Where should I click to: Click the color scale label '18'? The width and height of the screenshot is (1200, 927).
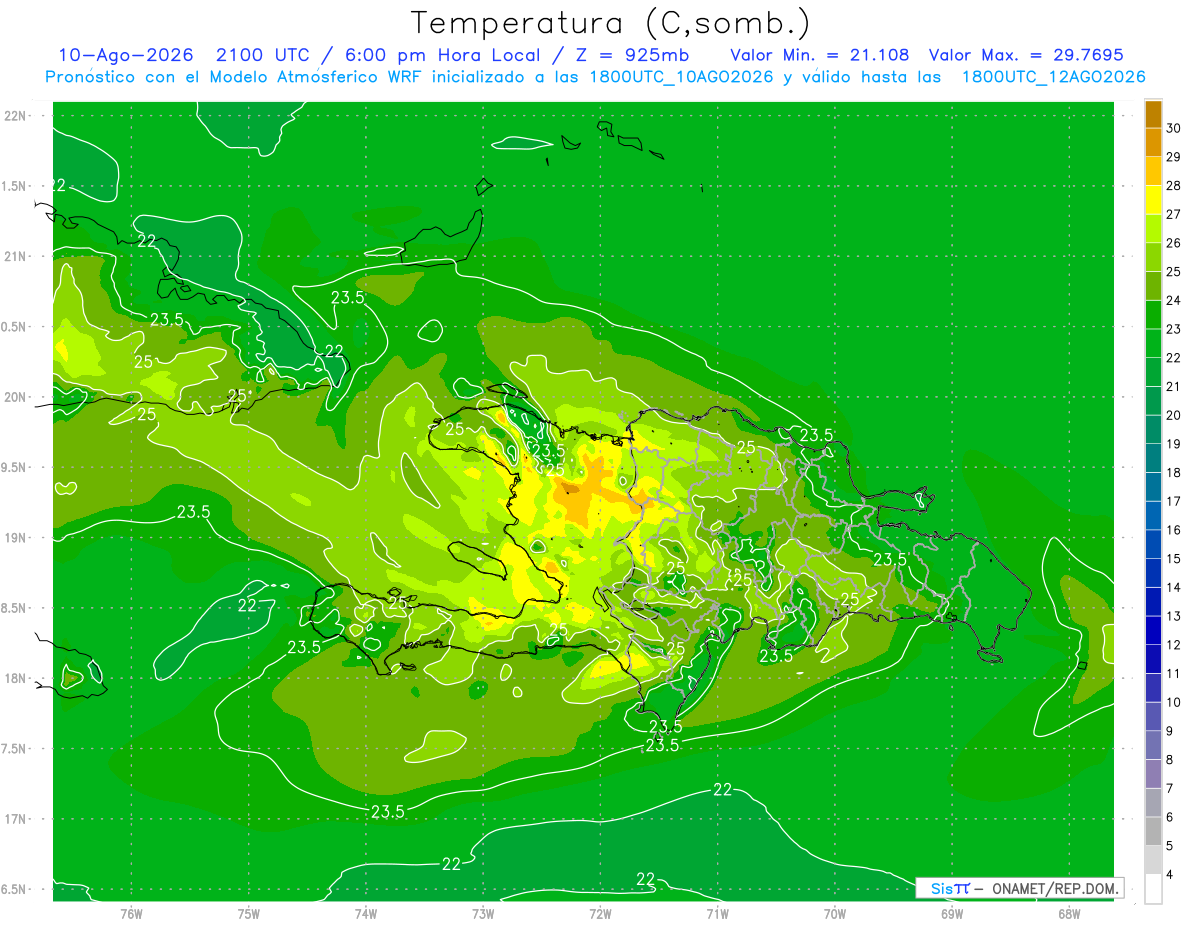pos(1174,472)
